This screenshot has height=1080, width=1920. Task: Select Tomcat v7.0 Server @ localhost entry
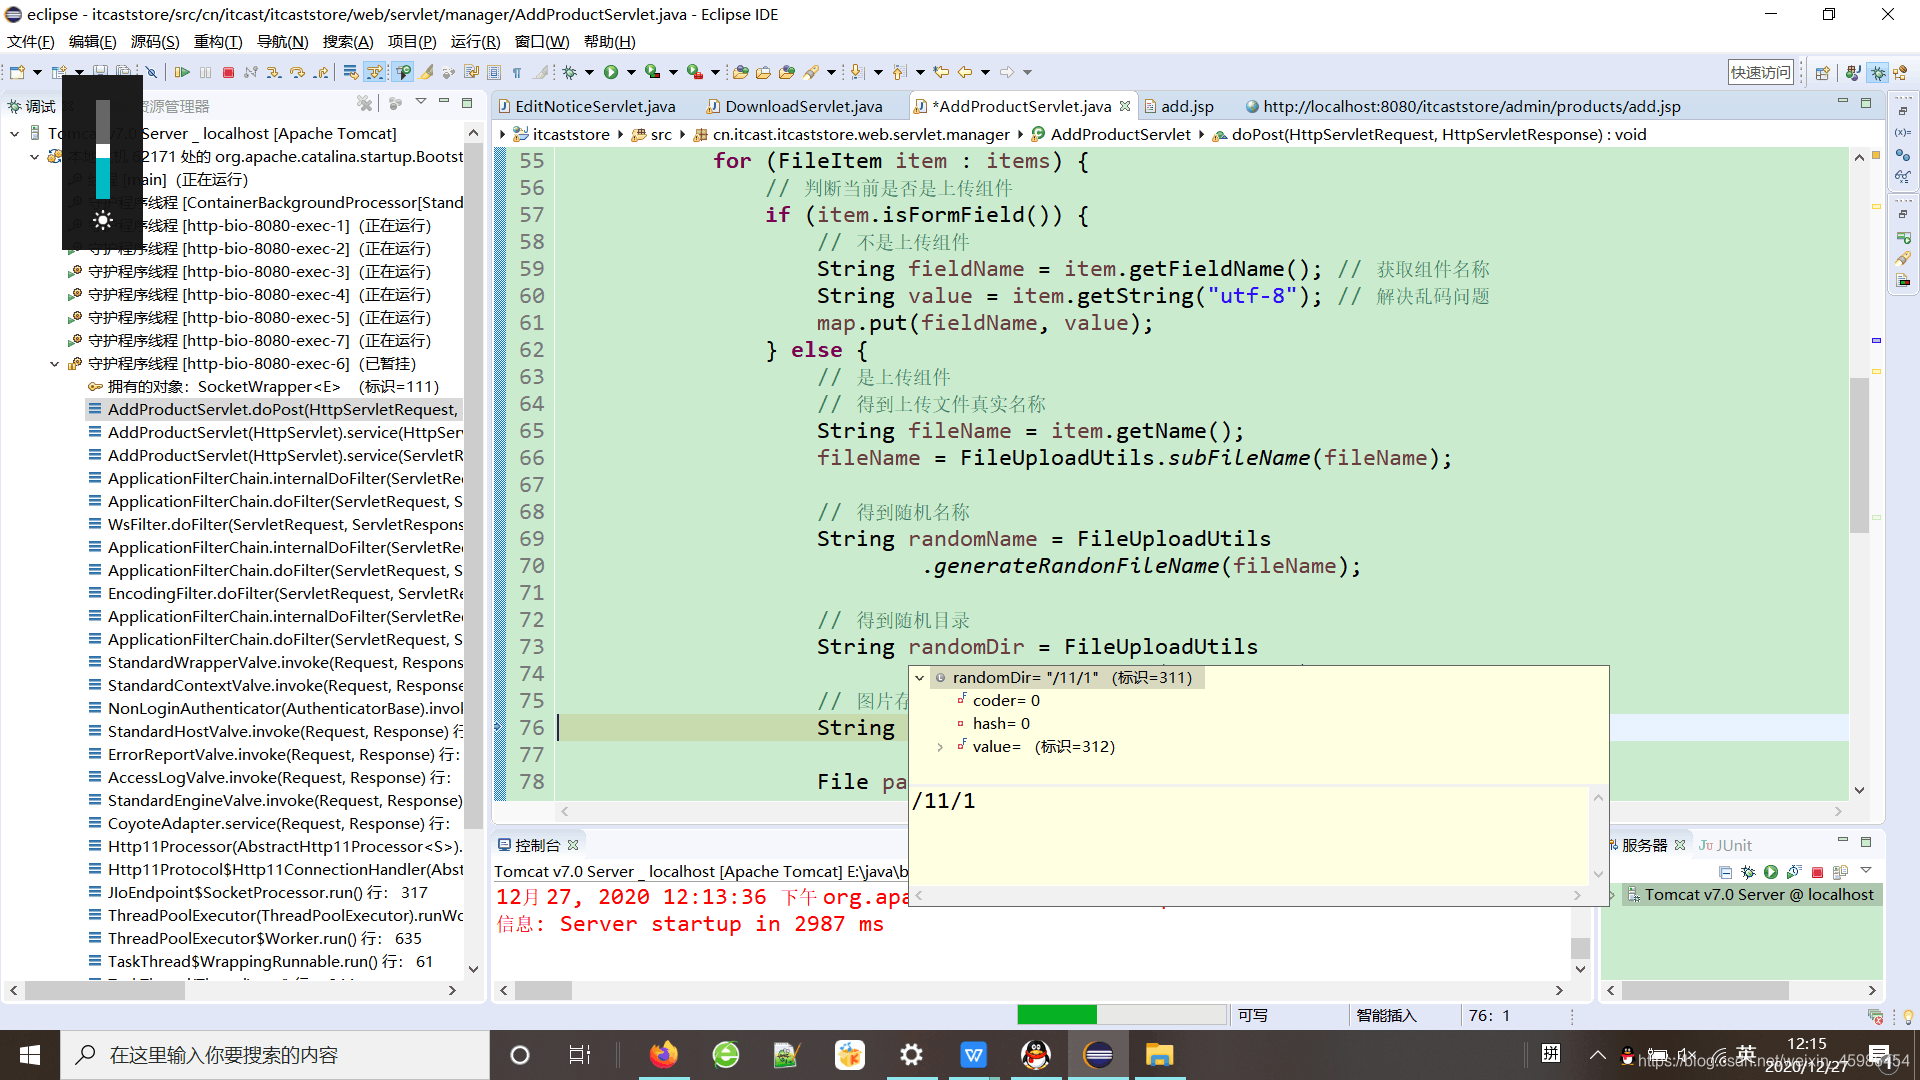click(1750, 895)
